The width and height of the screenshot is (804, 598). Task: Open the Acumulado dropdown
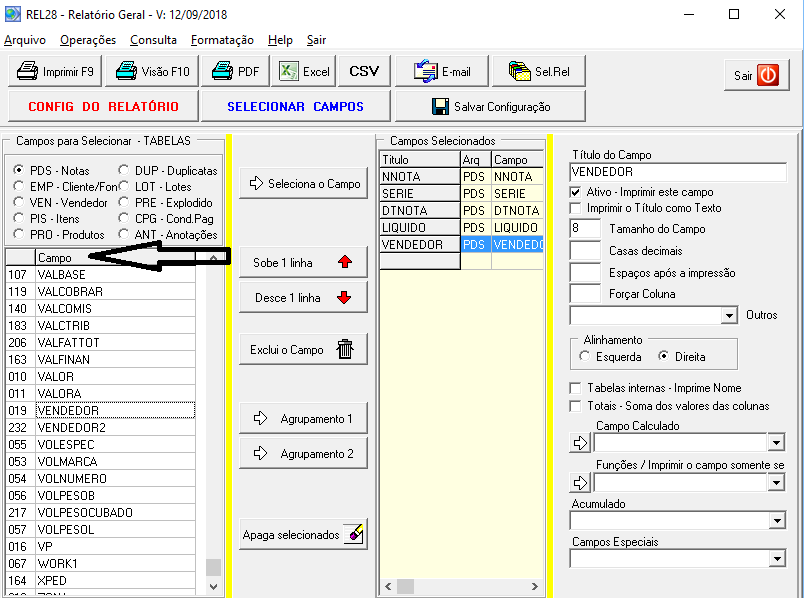click(x=777, y=522)
